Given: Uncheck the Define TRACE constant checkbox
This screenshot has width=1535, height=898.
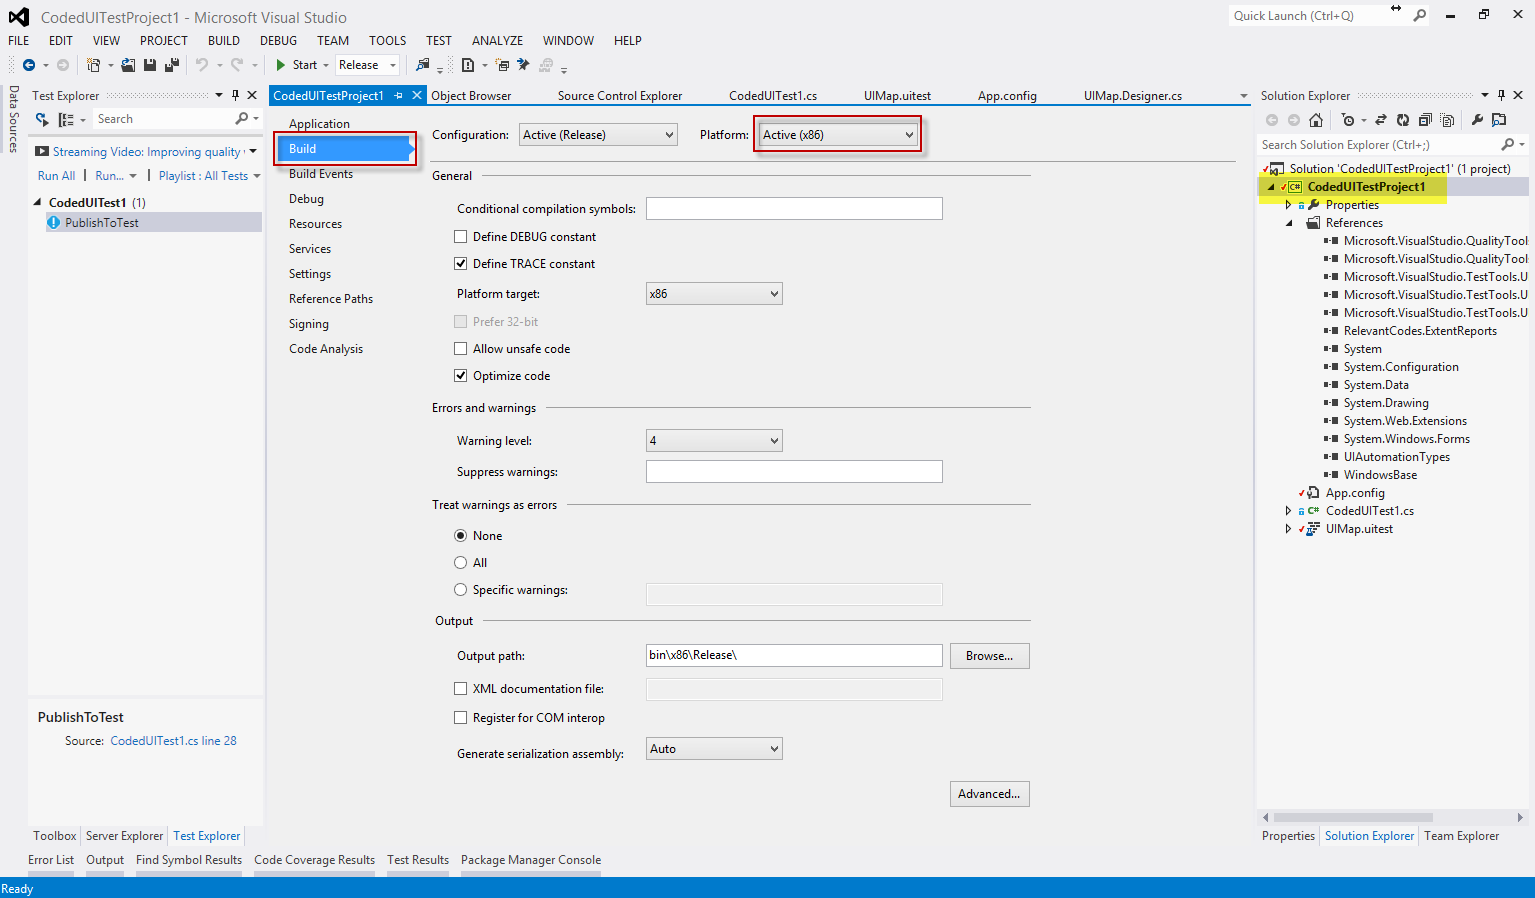Looking at the screenshot, I should coord(460,264).
